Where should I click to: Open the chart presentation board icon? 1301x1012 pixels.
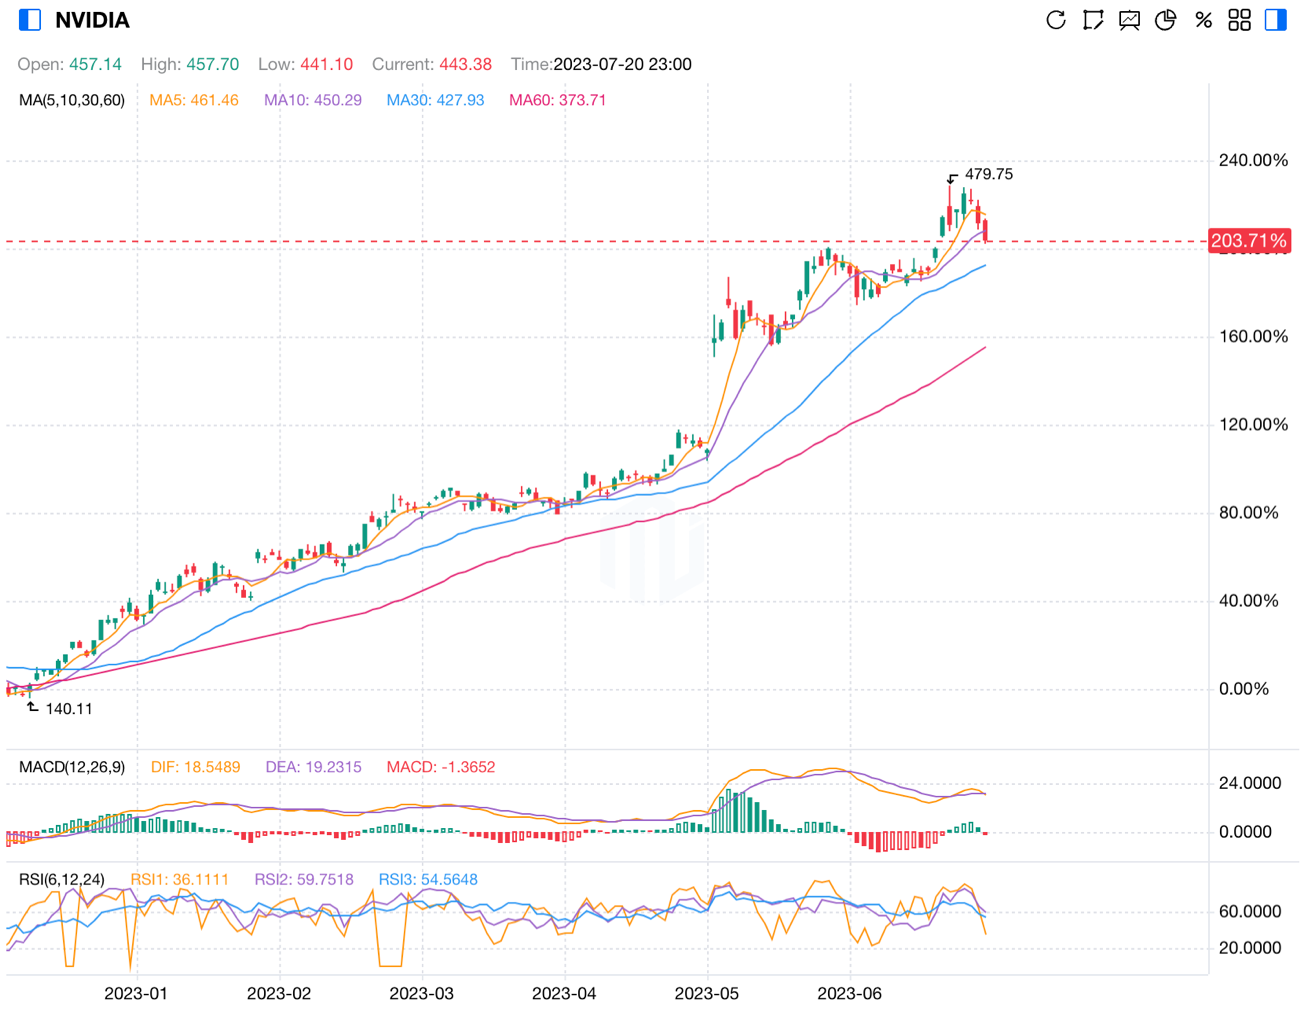(1129, 20)
